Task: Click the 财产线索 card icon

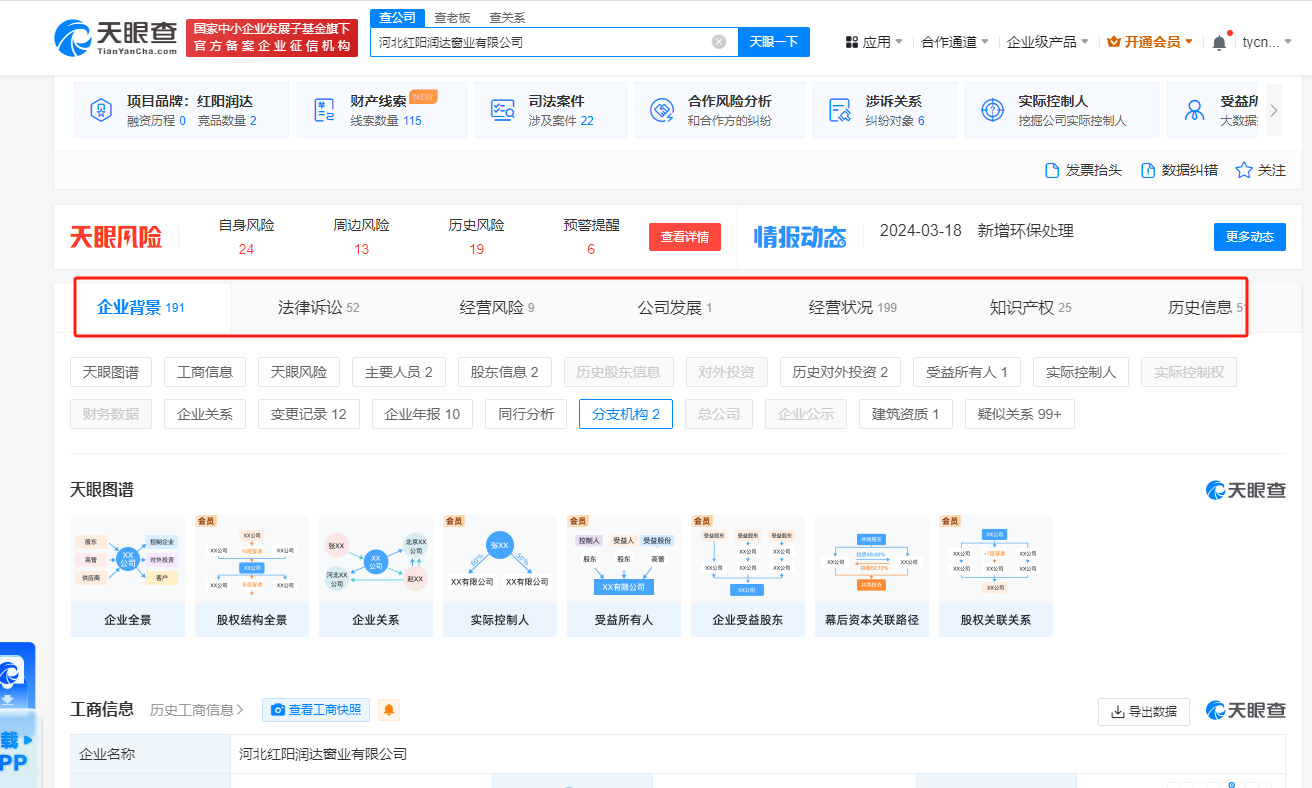Action: click(x=324, y=110)
